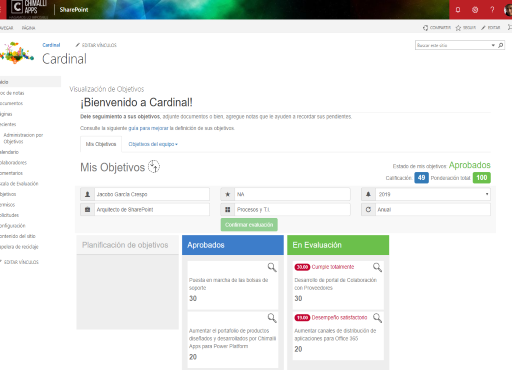This screenshot has height=384, width=512.
Task: Expand the search scope dropdown arrow
Action: [x=493, y=45]
